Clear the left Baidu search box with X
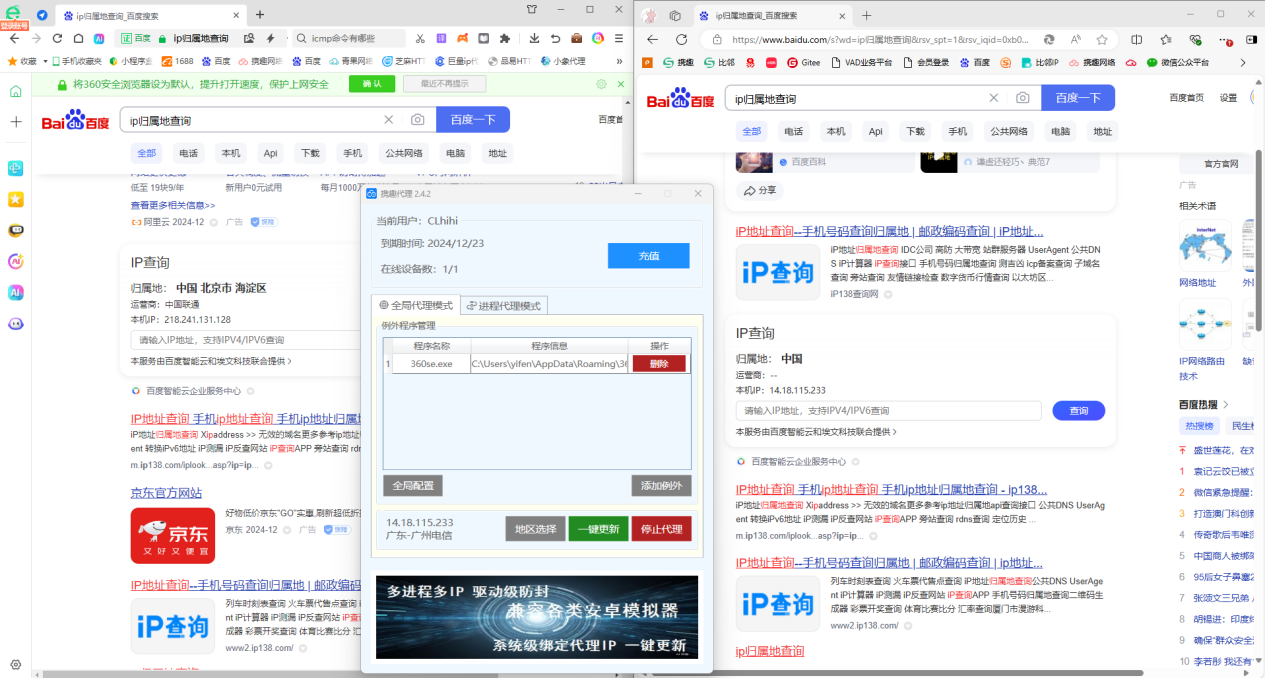The width and height of the screenshot is (1265, 678). (x=389, y=120)
